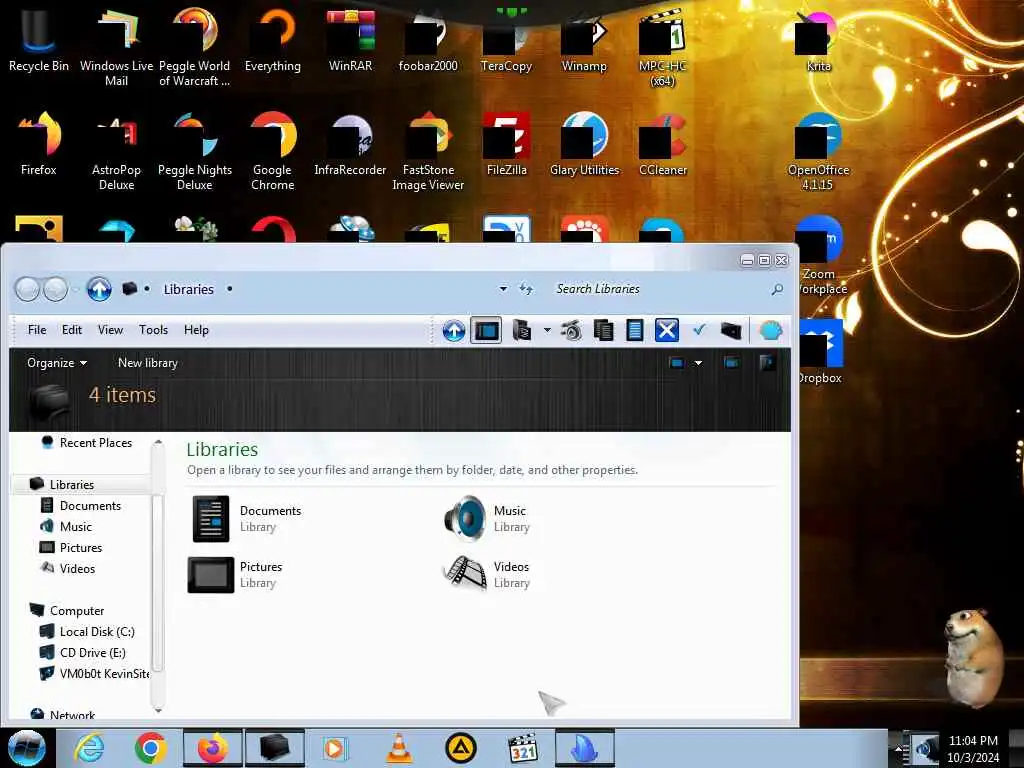Click the folder-stack toolbar icon

(521, 330)
